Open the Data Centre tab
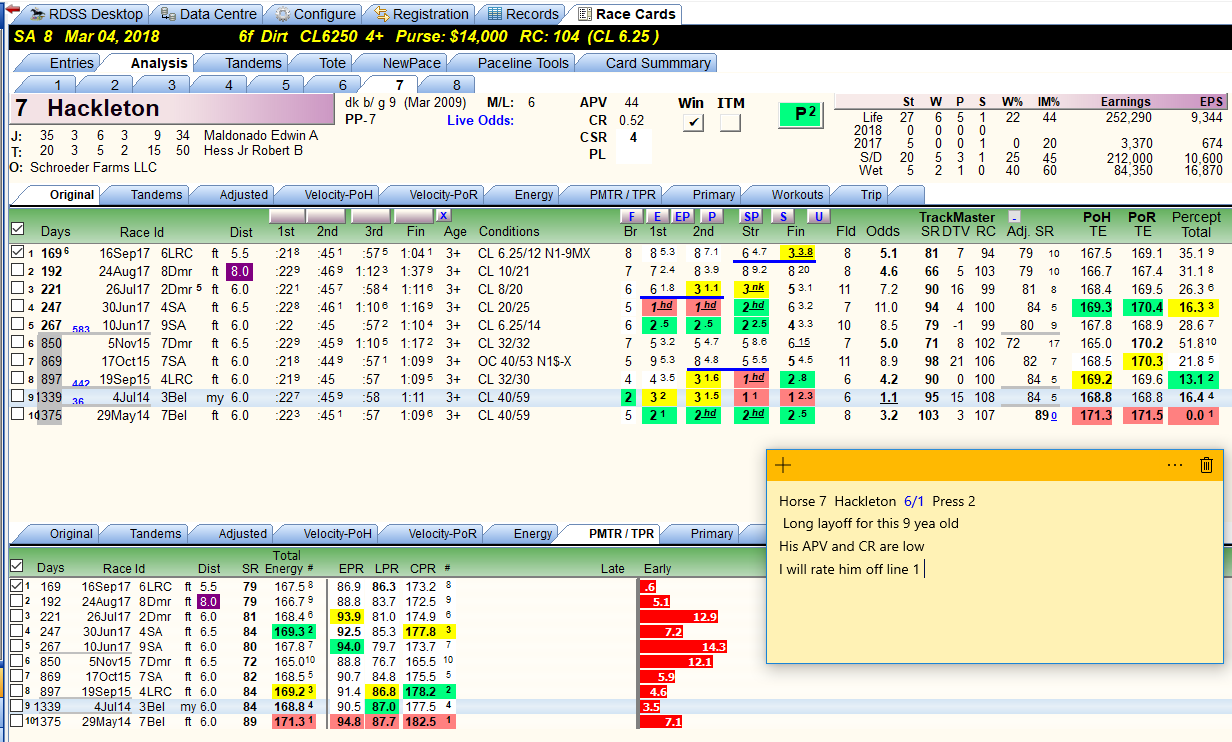The width and height of the screenshot is (1232, 742). [x=208, y=14]
